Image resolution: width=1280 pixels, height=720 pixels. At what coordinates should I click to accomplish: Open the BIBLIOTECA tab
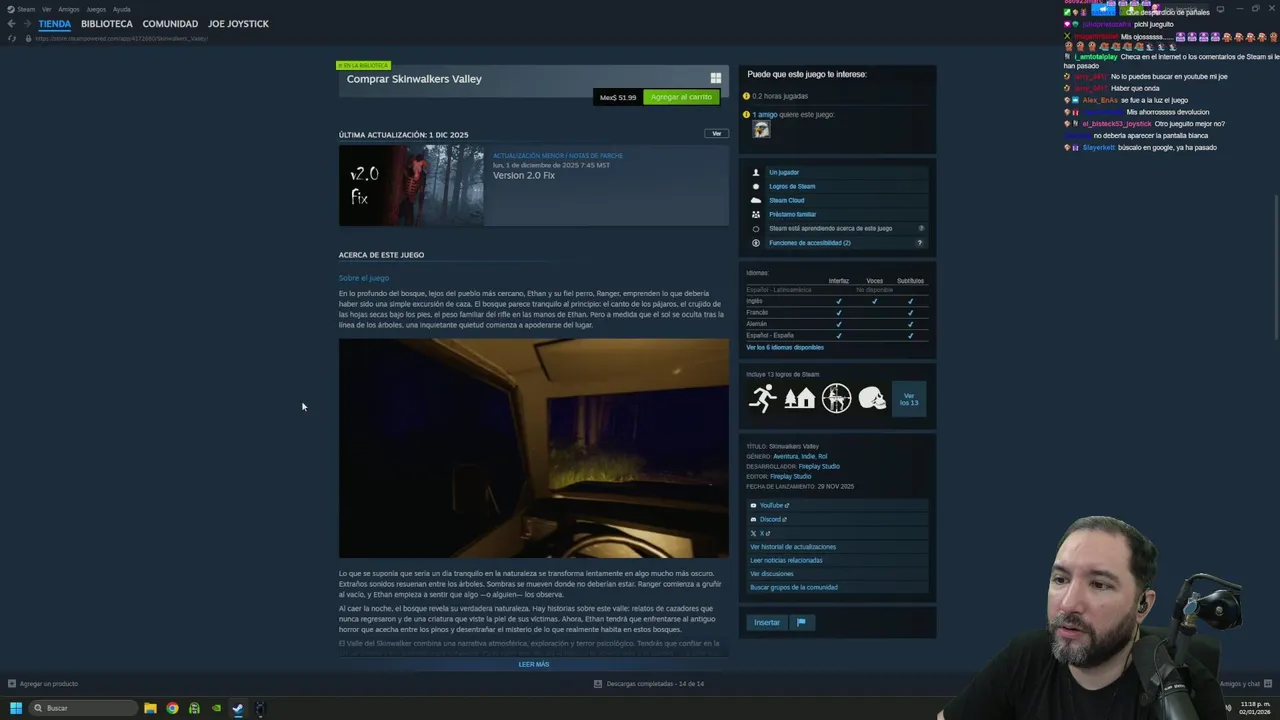pos(107,24)
